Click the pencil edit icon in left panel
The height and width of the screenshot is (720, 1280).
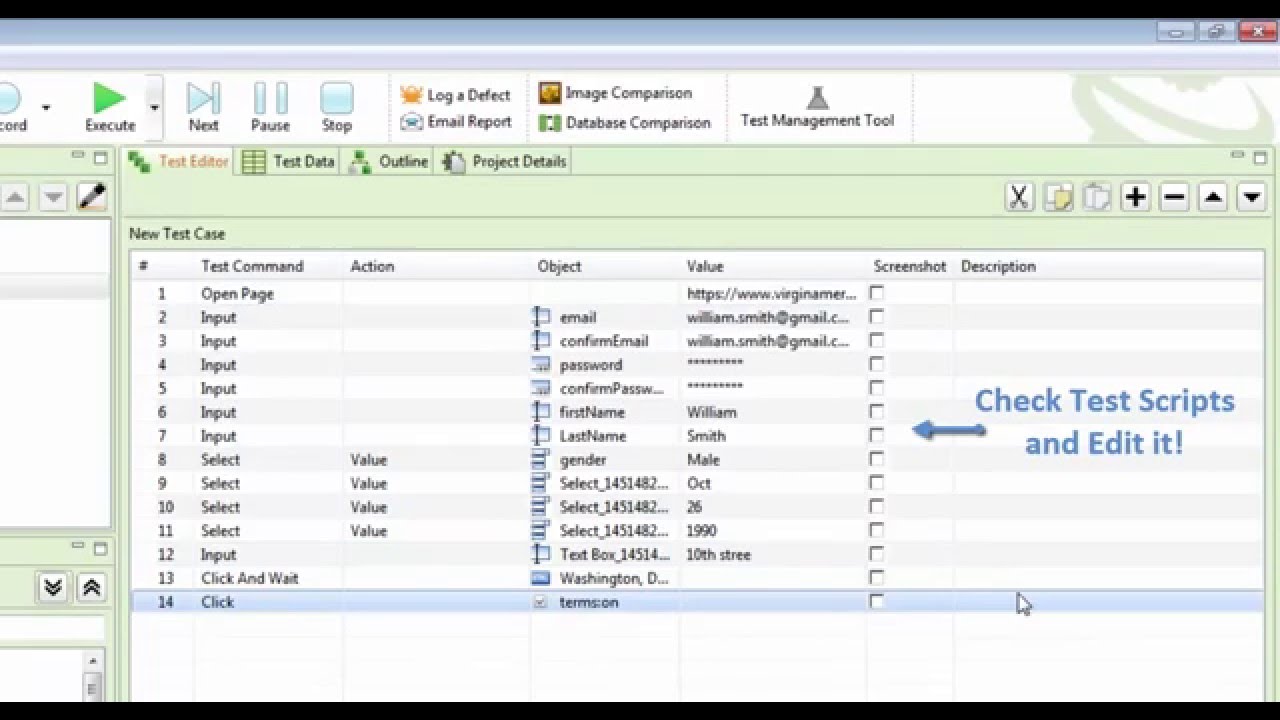(x=92, y=197)
